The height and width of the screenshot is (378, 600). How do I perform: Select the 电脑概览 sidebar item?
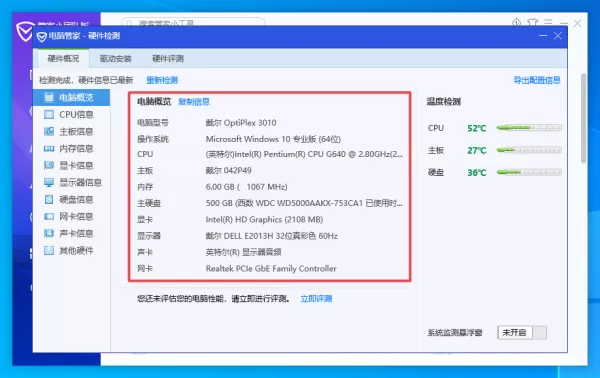[72, 98]
